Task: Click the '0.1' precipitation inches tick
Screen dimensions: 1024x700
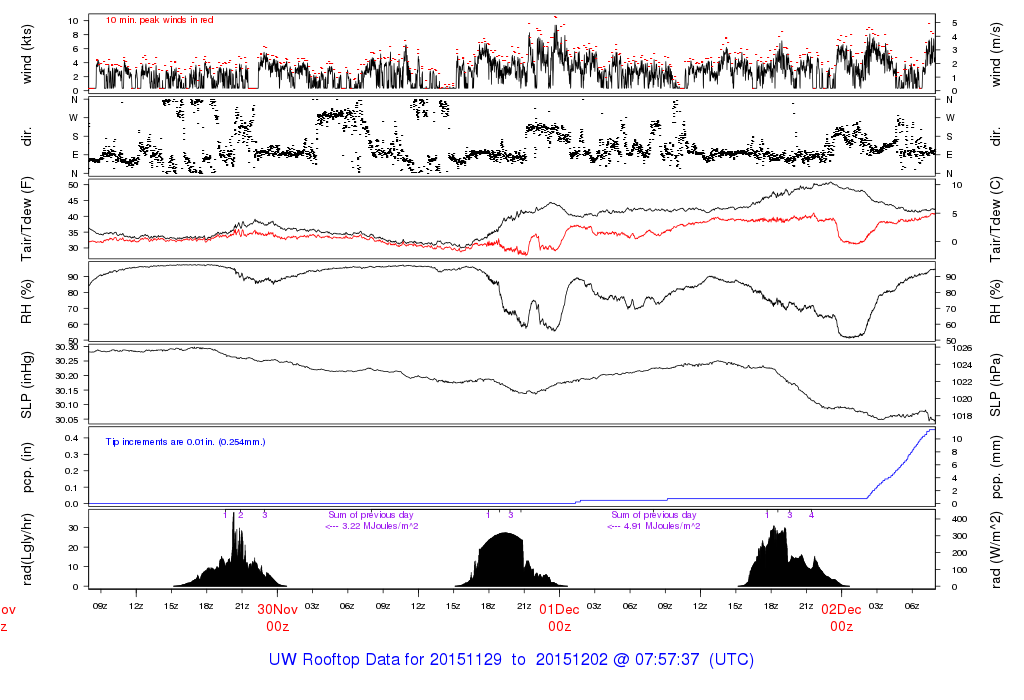Action: pyautogui.click(x=72, y=488)
